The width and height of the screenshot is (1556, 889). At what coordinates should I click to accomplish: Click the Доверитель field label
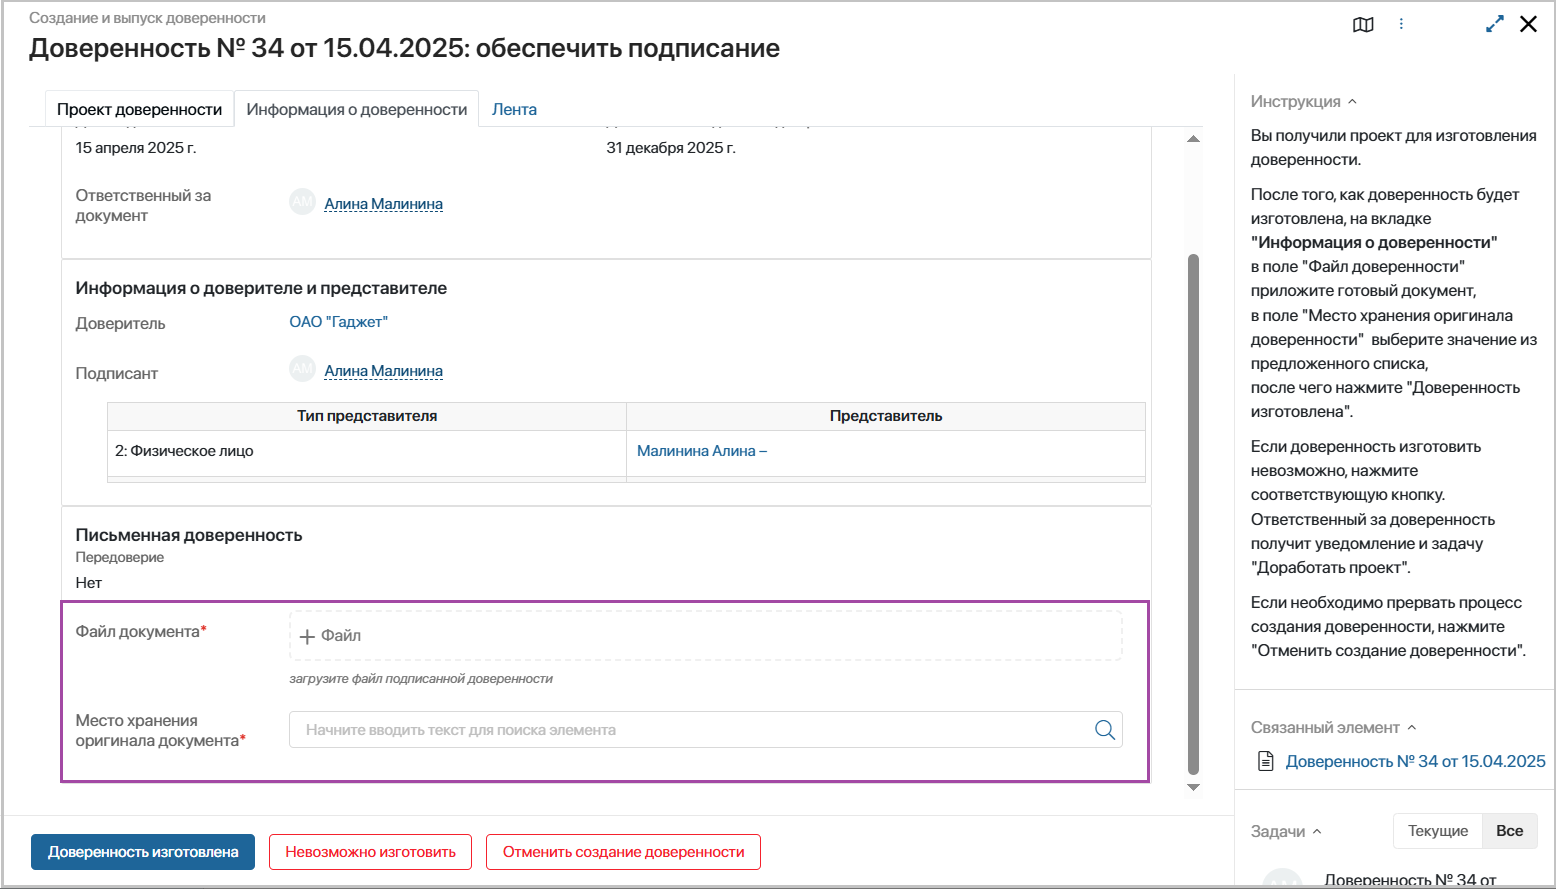pyautogui.click(x=120, y=324)
